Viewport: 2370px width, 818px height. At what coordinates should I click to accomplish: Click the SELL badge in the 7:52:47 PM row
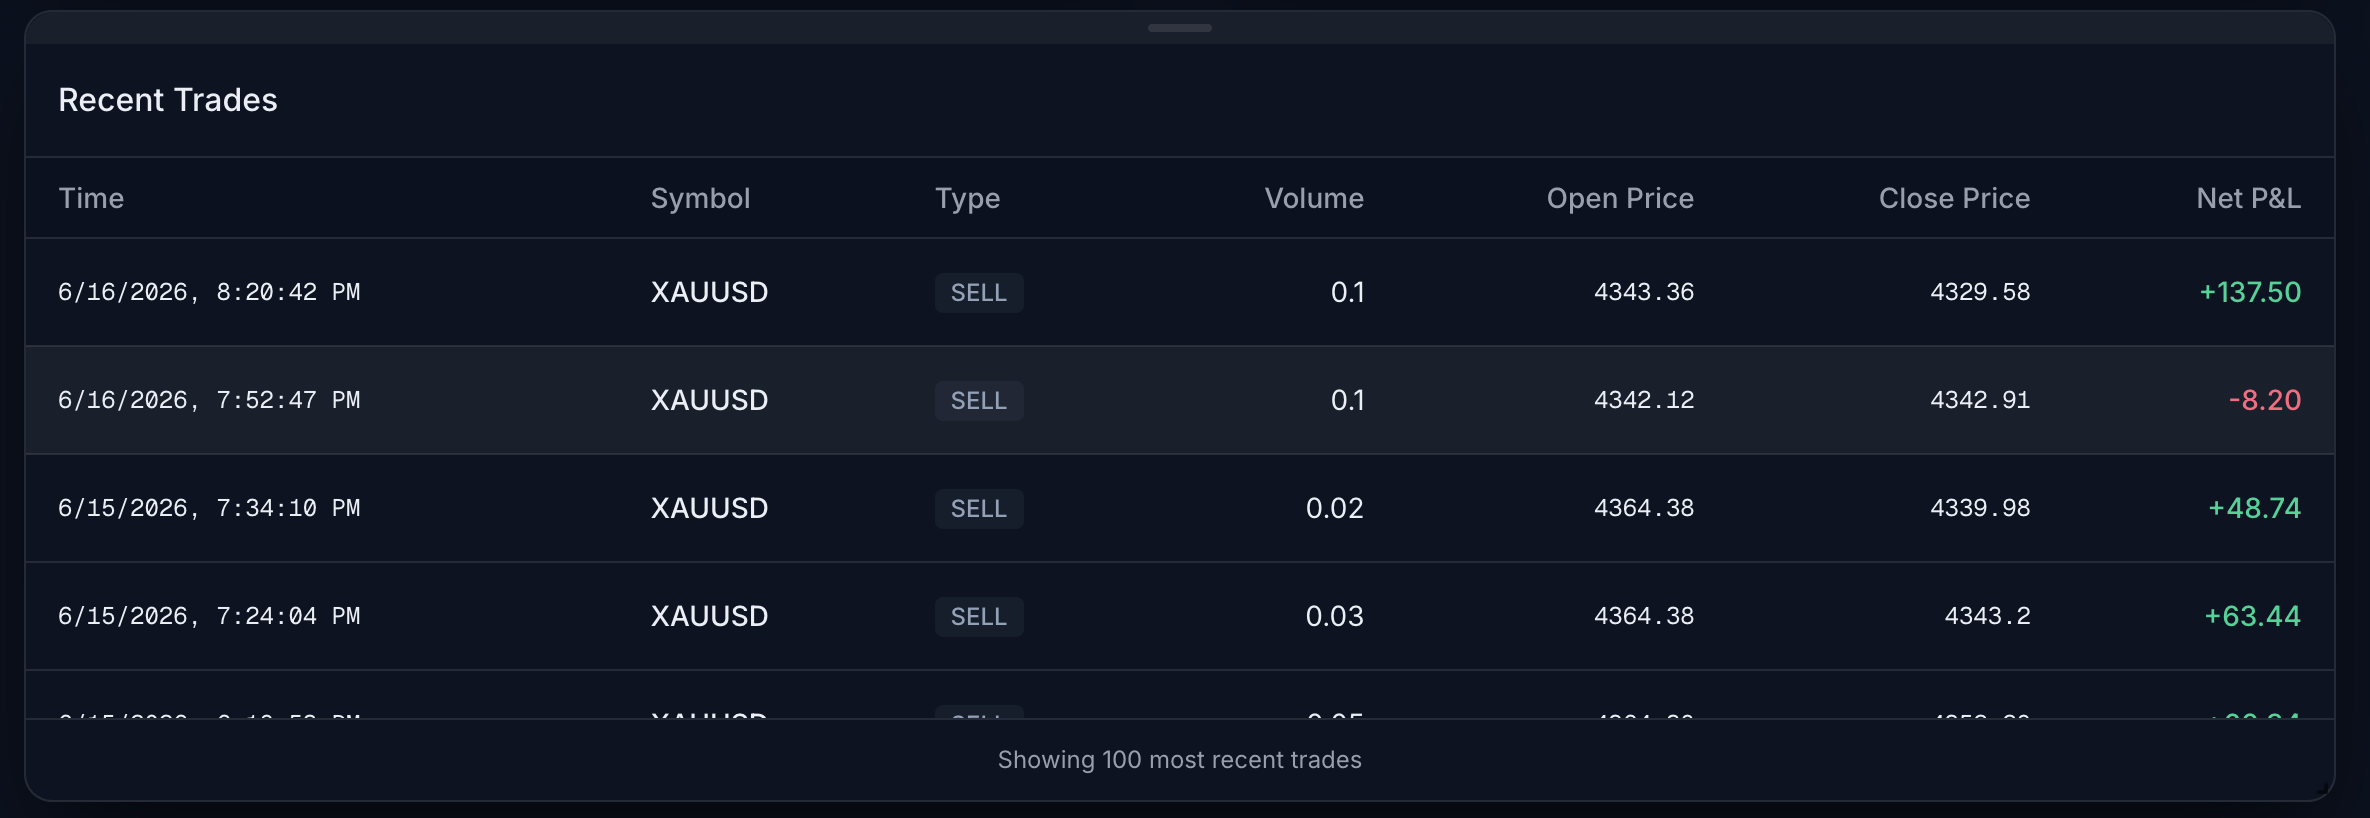(x=979, y=401)
